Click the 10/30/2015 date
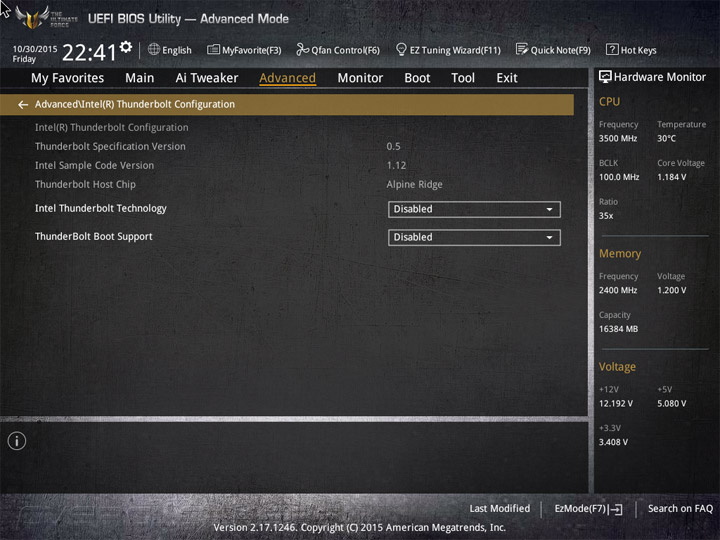 [x=35, y=49]
